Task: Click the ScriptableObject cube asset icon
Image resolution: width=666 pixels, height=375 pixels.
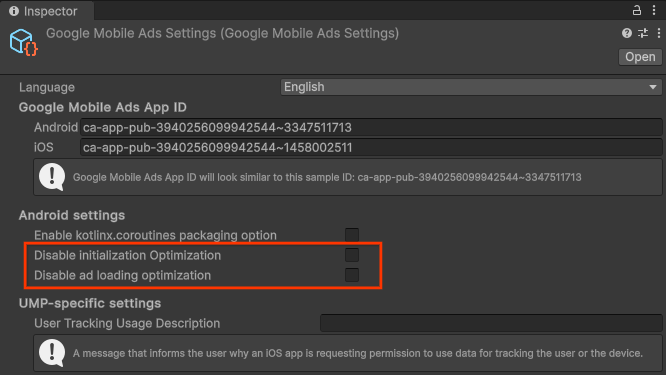Action: (x=23, y=42)
